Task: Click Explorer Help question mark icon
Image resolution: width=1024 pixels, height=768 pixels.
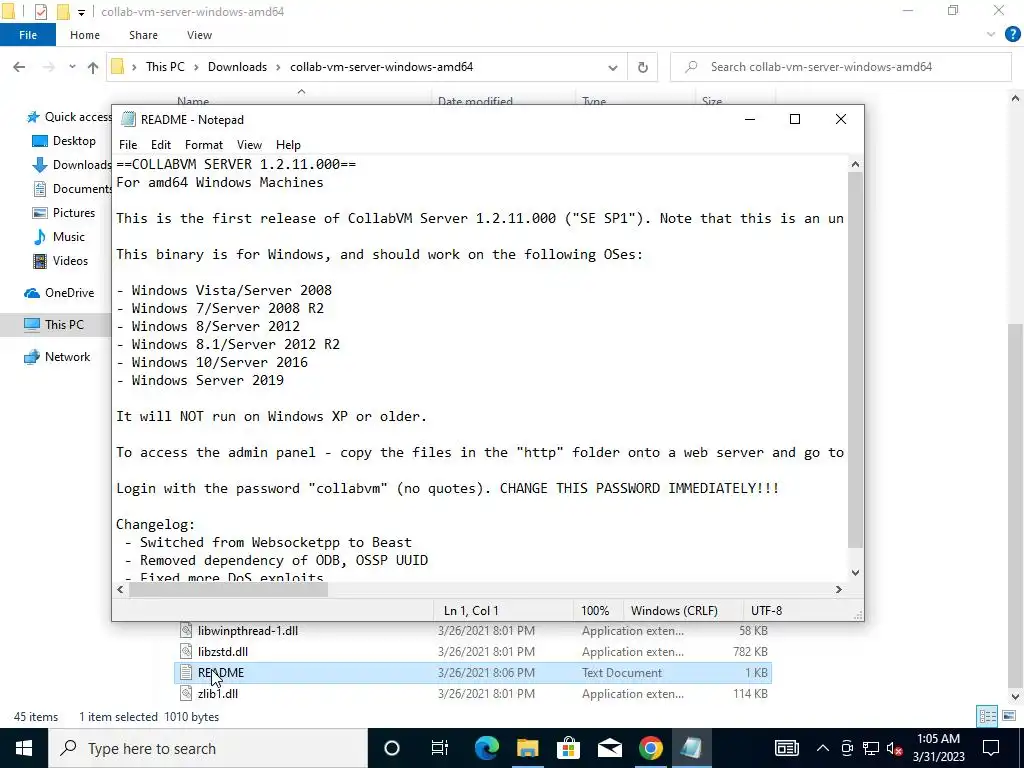Action: [1012, 35]
